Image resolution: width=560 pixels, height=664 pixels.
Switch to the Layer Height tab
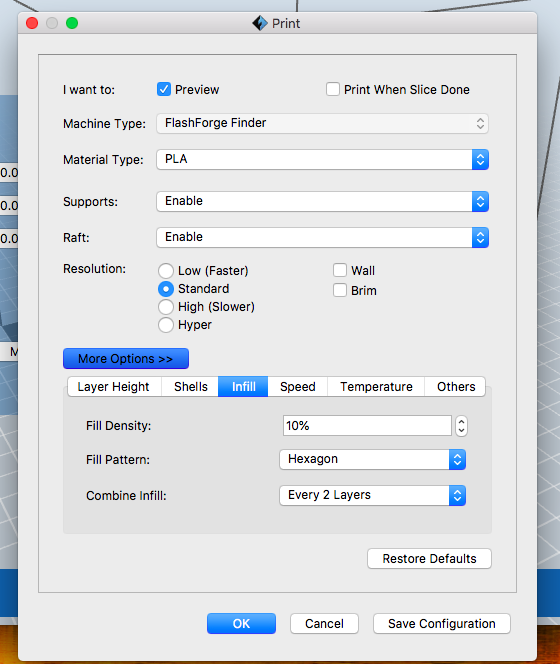coord(114,387)
